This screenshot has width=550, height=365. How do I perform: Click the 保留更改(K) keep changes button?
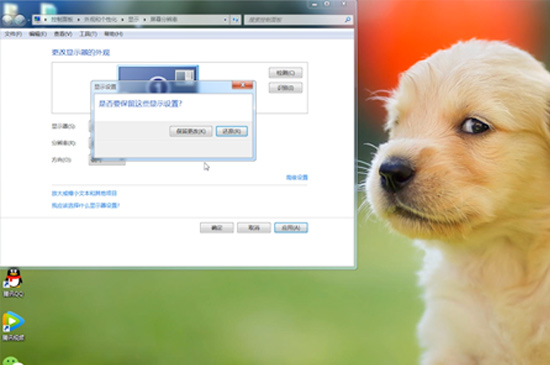click(191, 131)
